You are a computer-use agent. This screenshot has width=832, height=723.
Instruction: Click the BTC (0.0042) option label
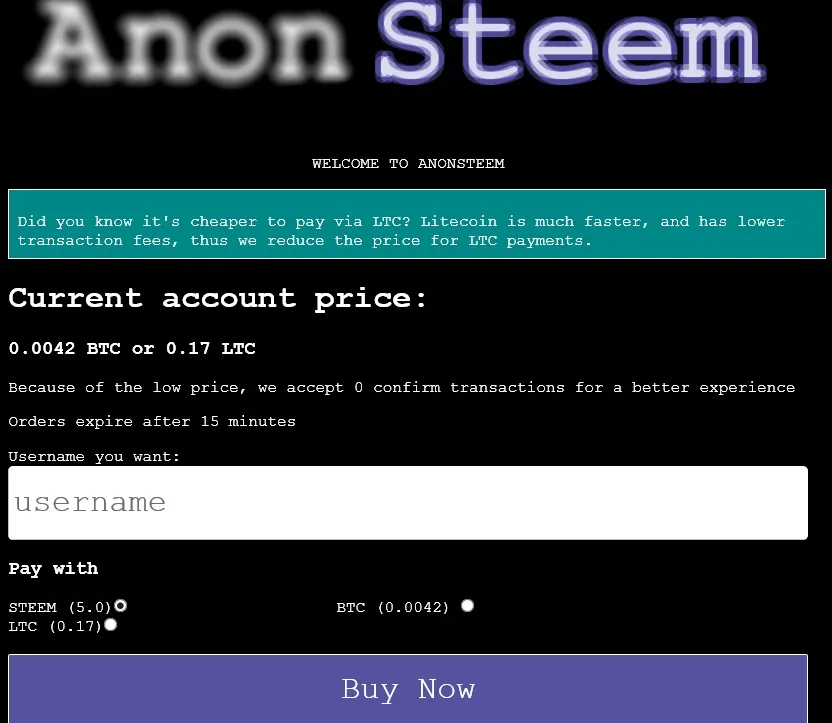(393, 608)
